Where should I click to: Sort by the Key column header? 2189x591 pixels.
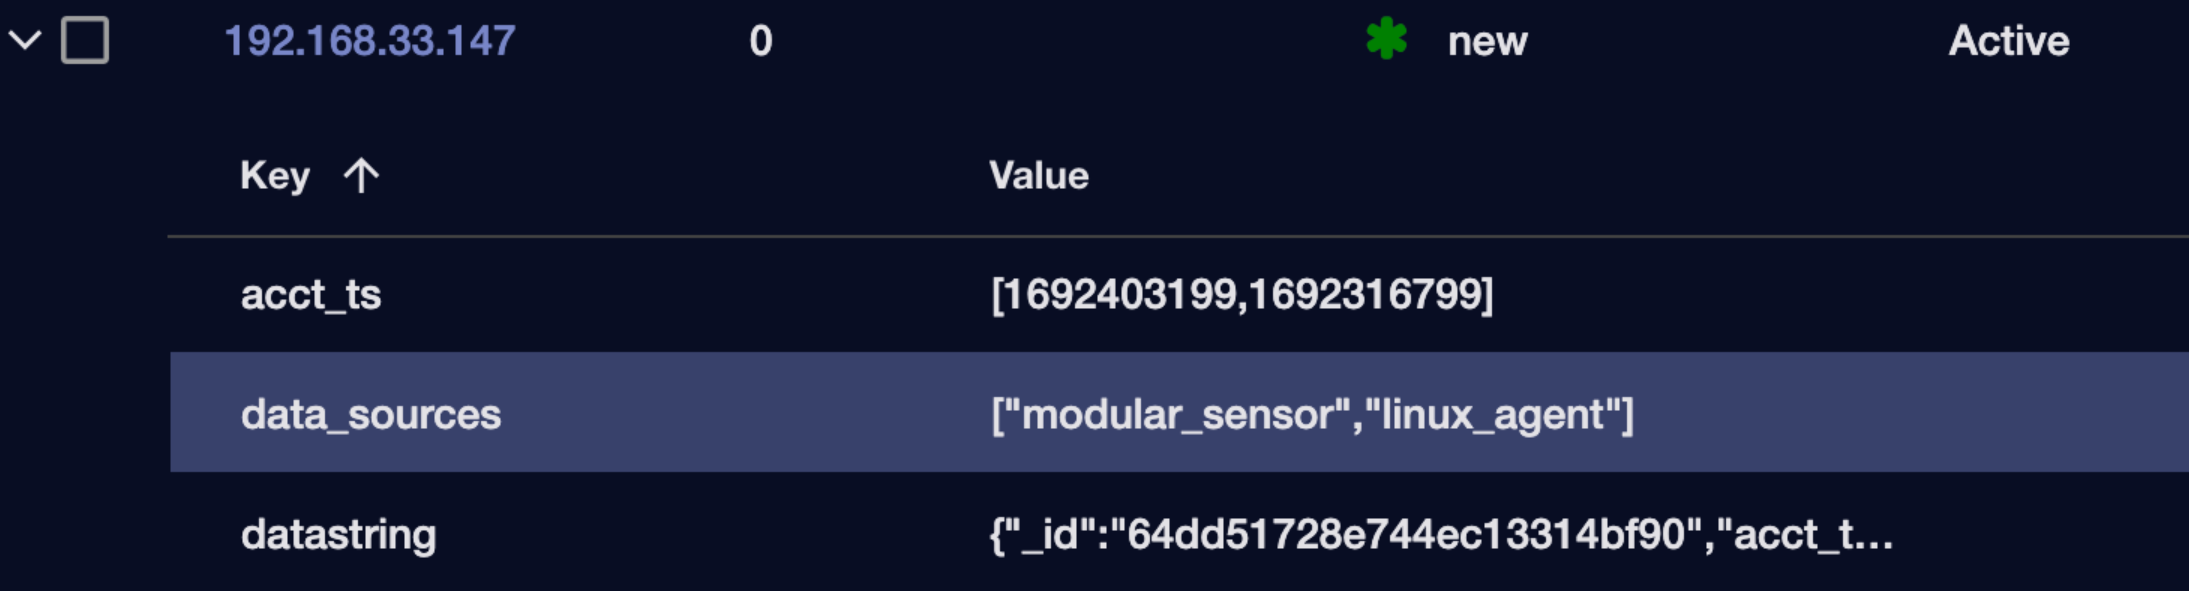pyautogui.click(x=275, y=176)
